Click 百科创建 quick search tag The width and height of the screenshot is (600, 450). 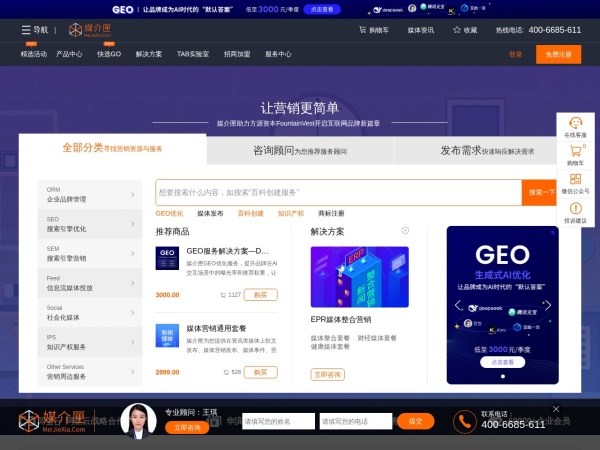(251, 214)
